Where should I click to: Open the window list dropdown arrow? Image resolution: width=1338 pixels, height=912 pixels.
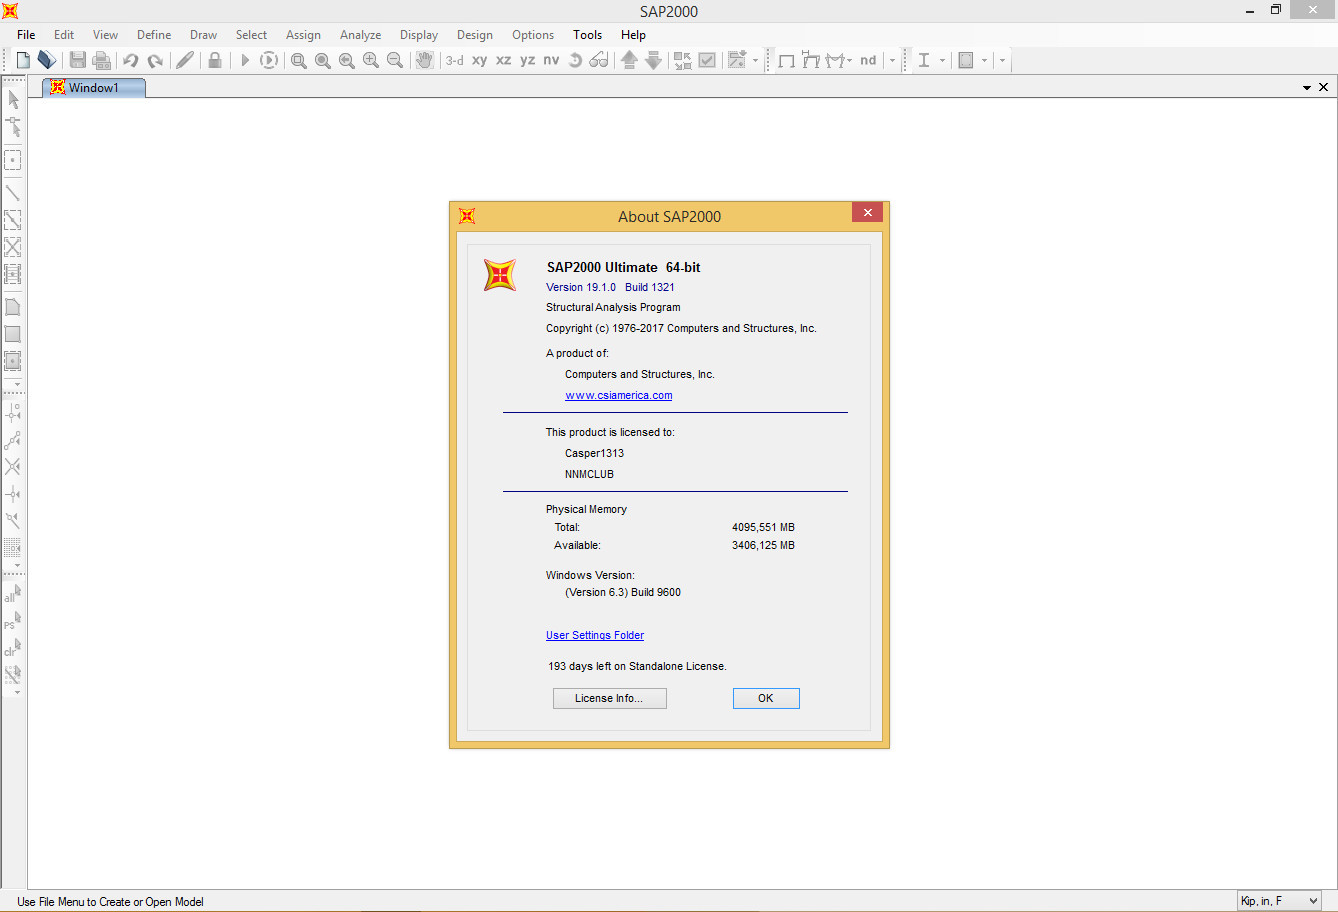point(1306,88)
